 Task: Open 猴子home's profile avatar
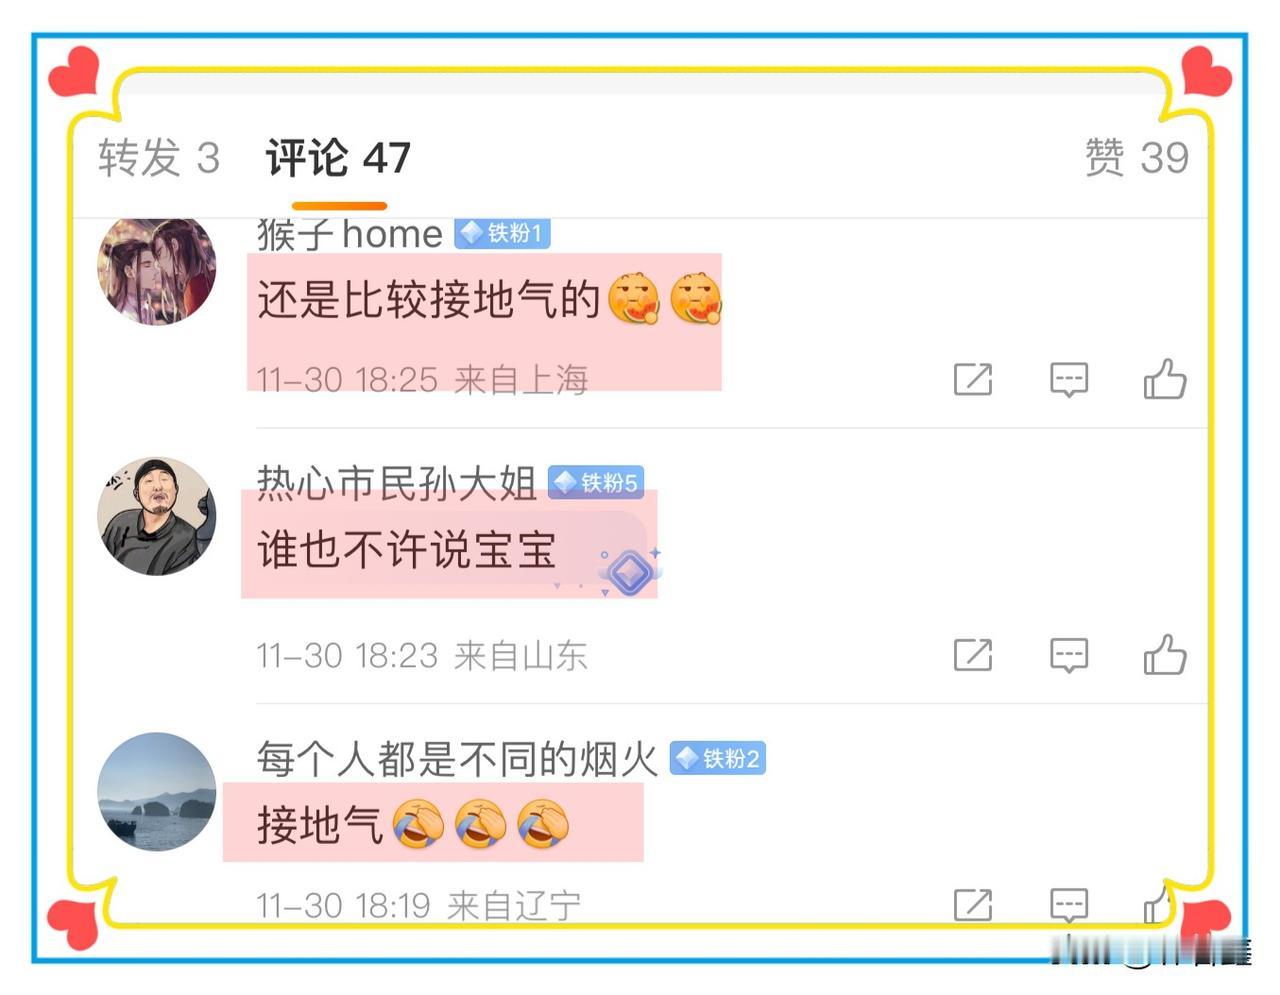point(157,271)
